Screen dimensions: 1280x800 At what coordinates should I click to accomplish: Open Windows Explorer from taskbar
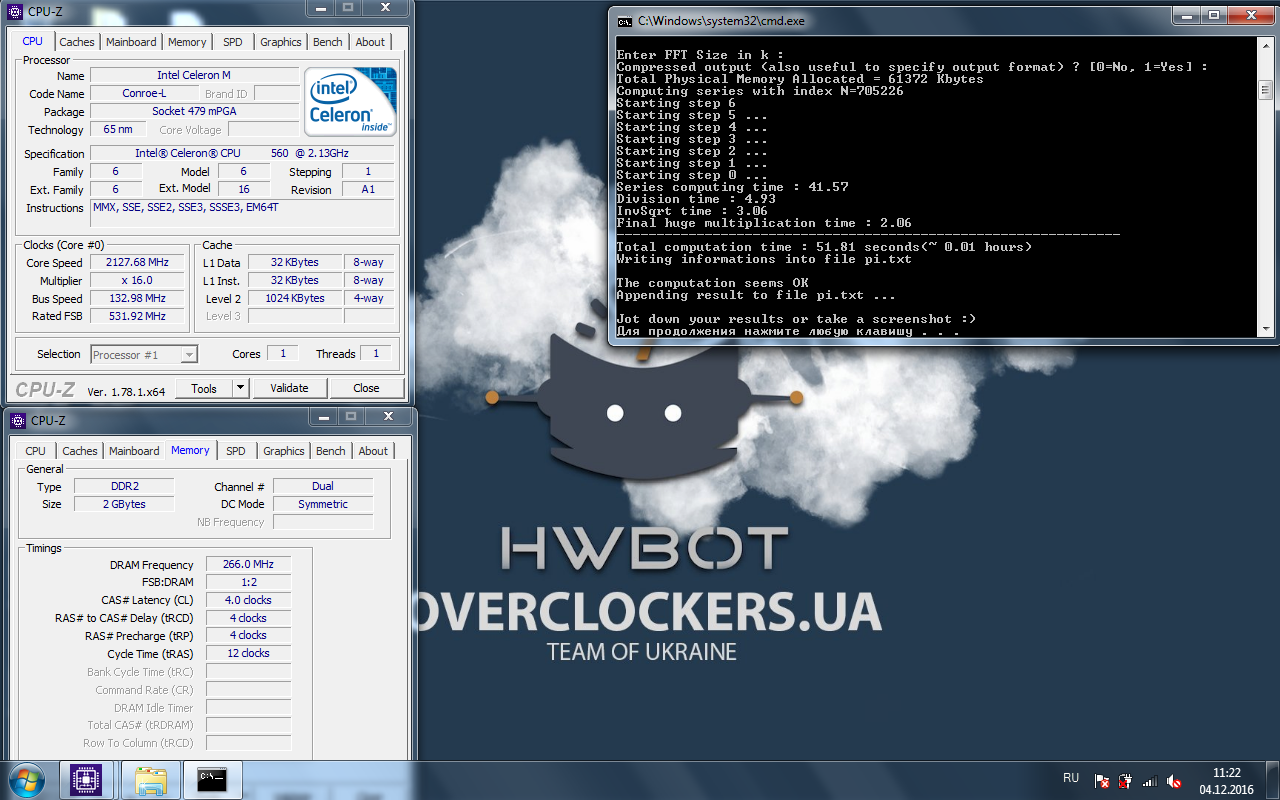coord(151,780)
